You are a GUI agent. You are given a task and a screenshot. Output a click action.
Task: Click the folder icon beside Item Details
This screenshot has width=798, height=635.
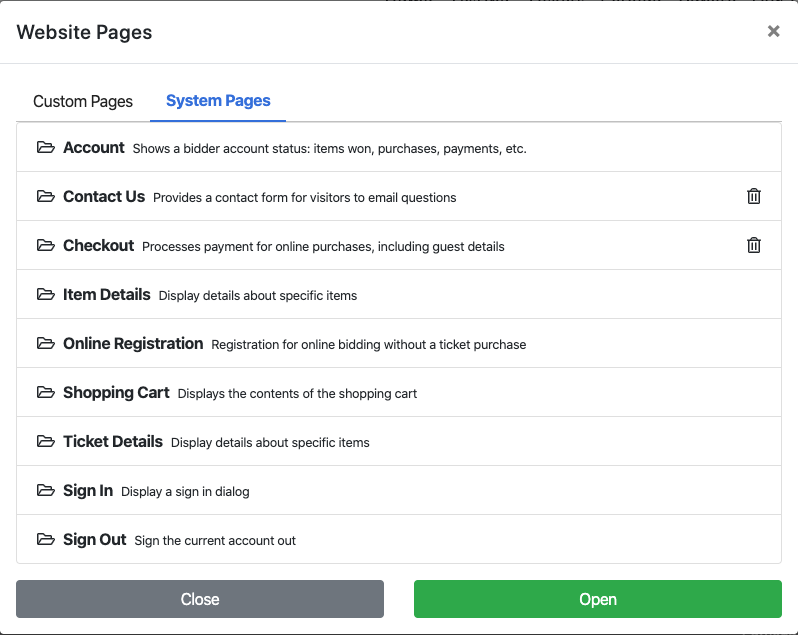(45, 295)
